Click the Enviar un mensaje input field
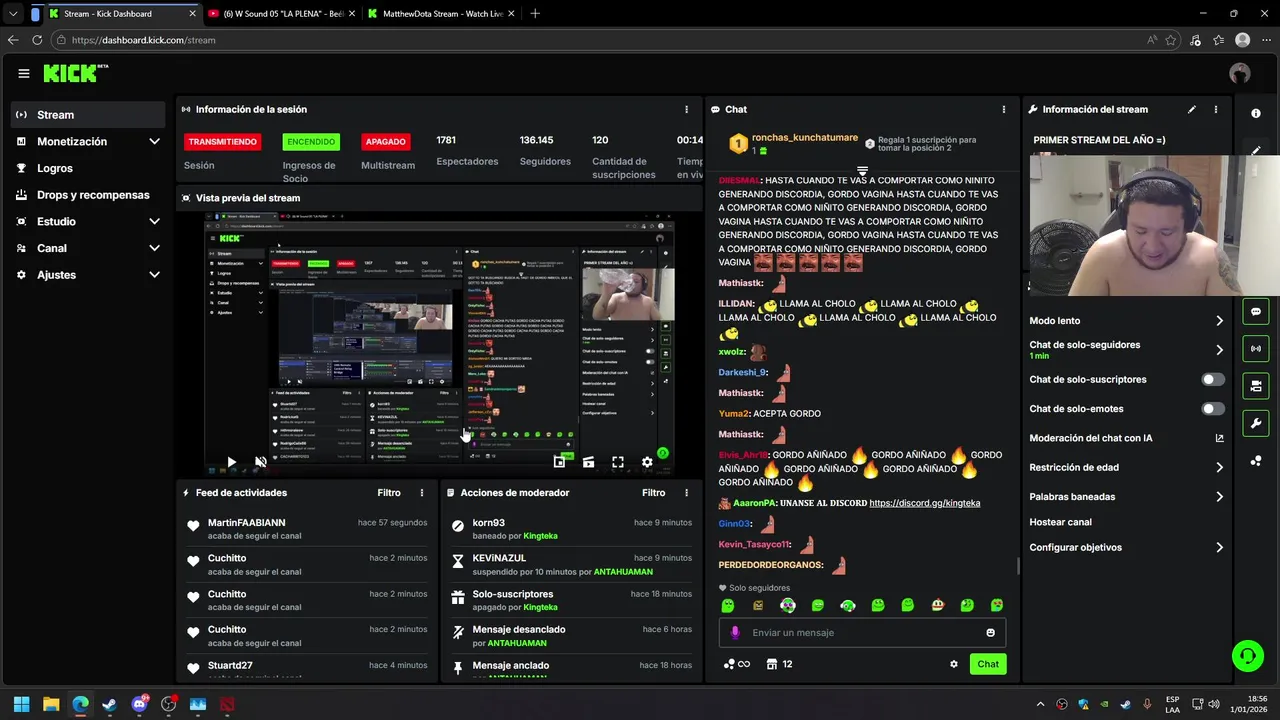1280x720 pixels. [862, 632]
